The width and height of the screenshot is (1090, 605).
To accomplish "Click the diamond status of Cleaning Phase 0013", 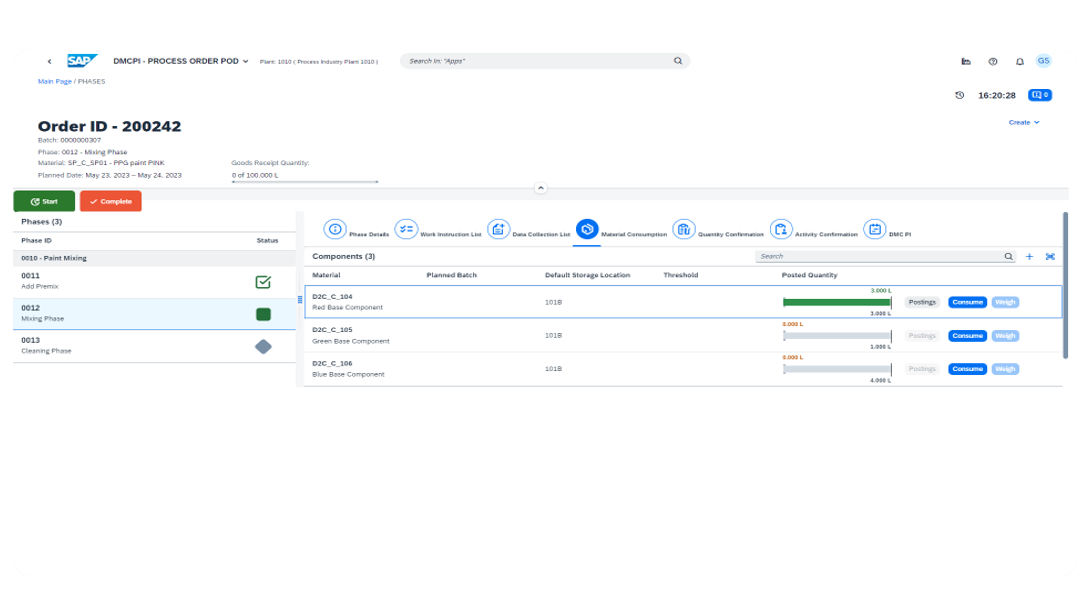I will click(x=263, y=346).
